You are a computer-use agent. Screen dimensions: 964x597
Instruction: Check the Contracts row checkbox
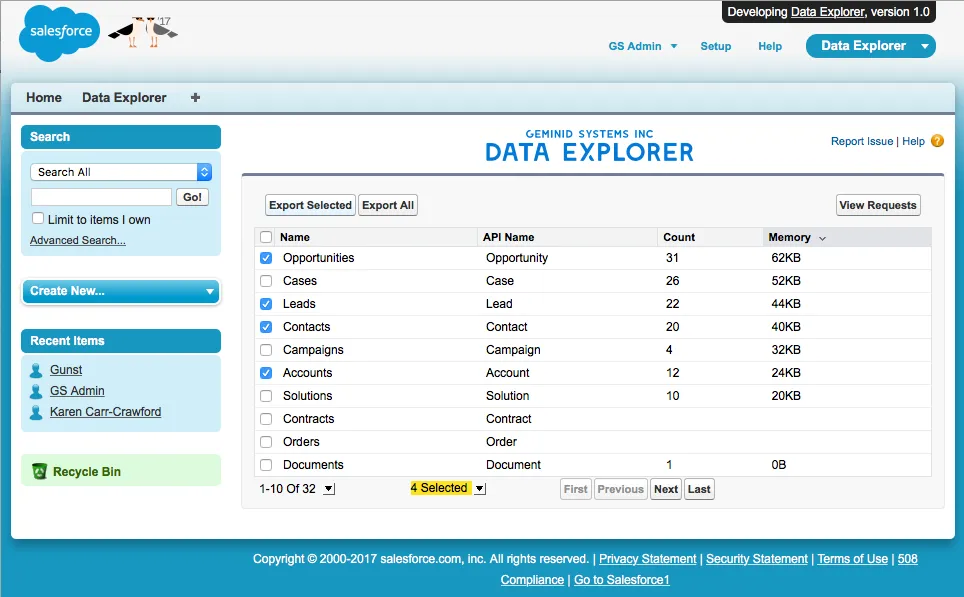click(x=266, y=419)
